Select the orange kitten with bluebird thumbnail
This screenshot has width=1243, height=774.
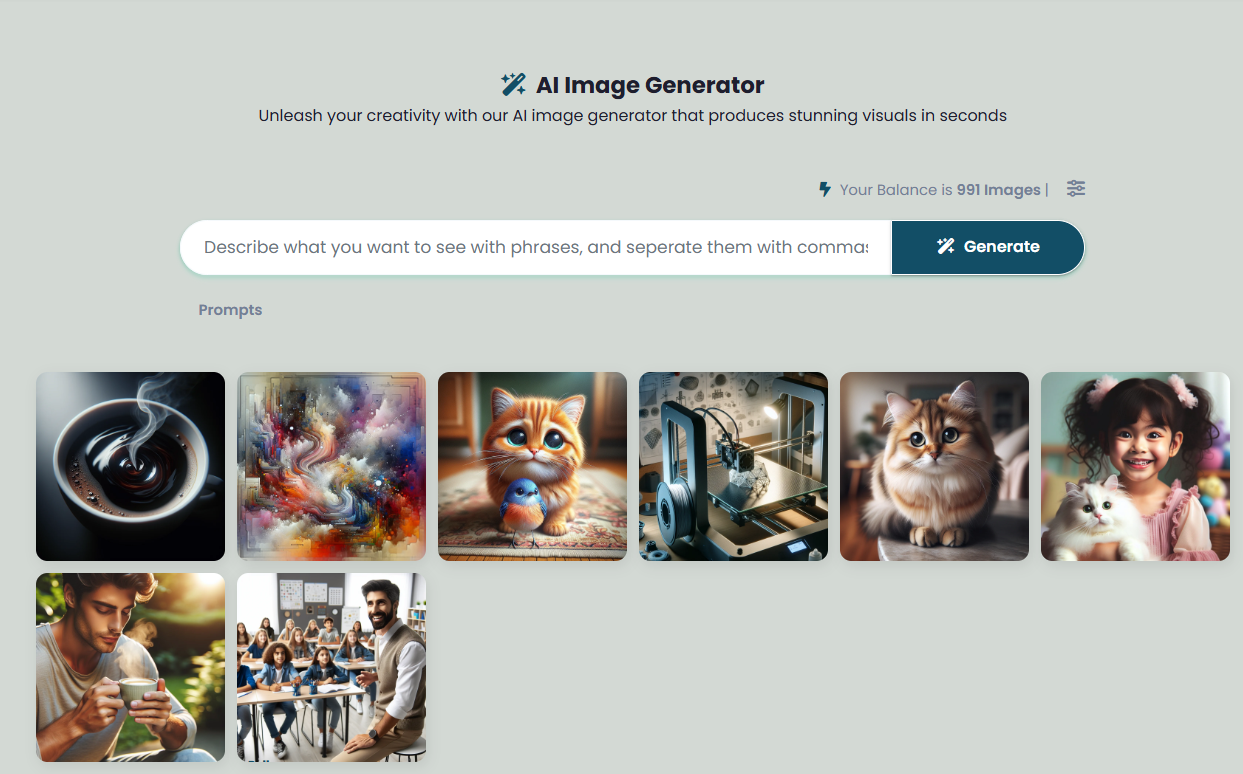coord(532,466)
